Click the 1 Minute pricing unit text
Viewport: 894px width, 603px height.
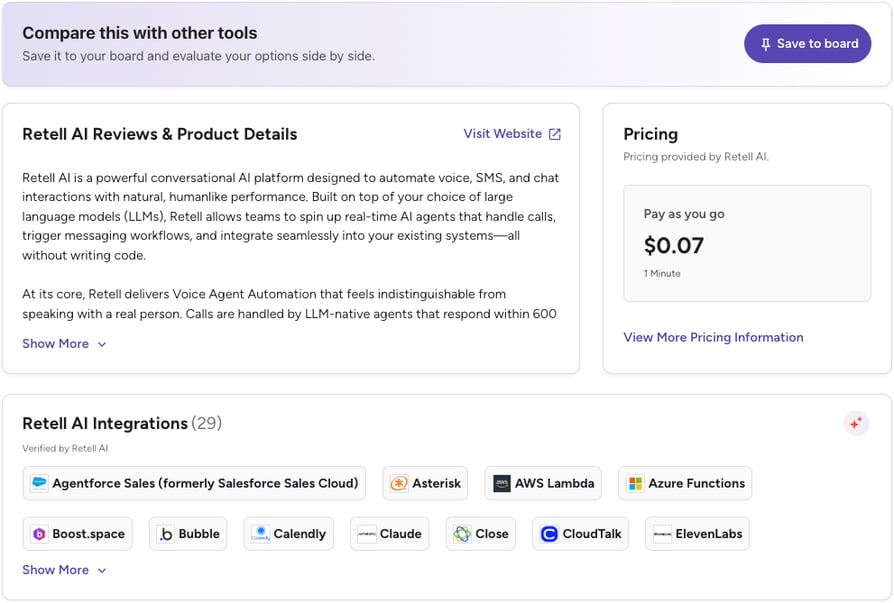coord(662,274)
